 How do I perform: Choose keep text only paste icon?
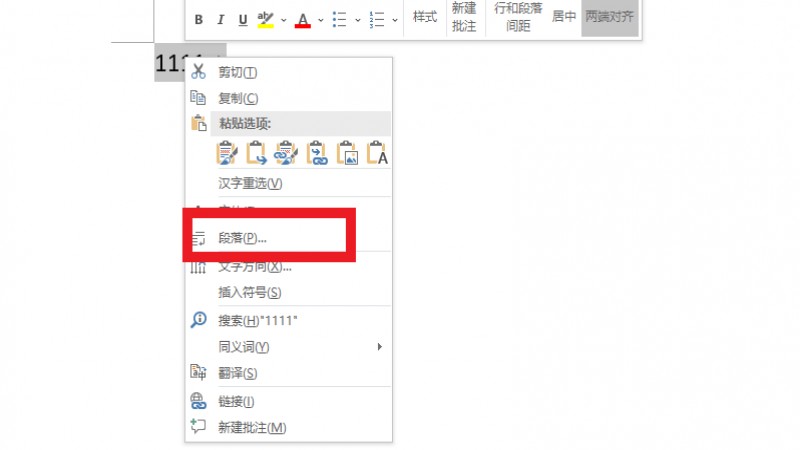coord(377,153)
